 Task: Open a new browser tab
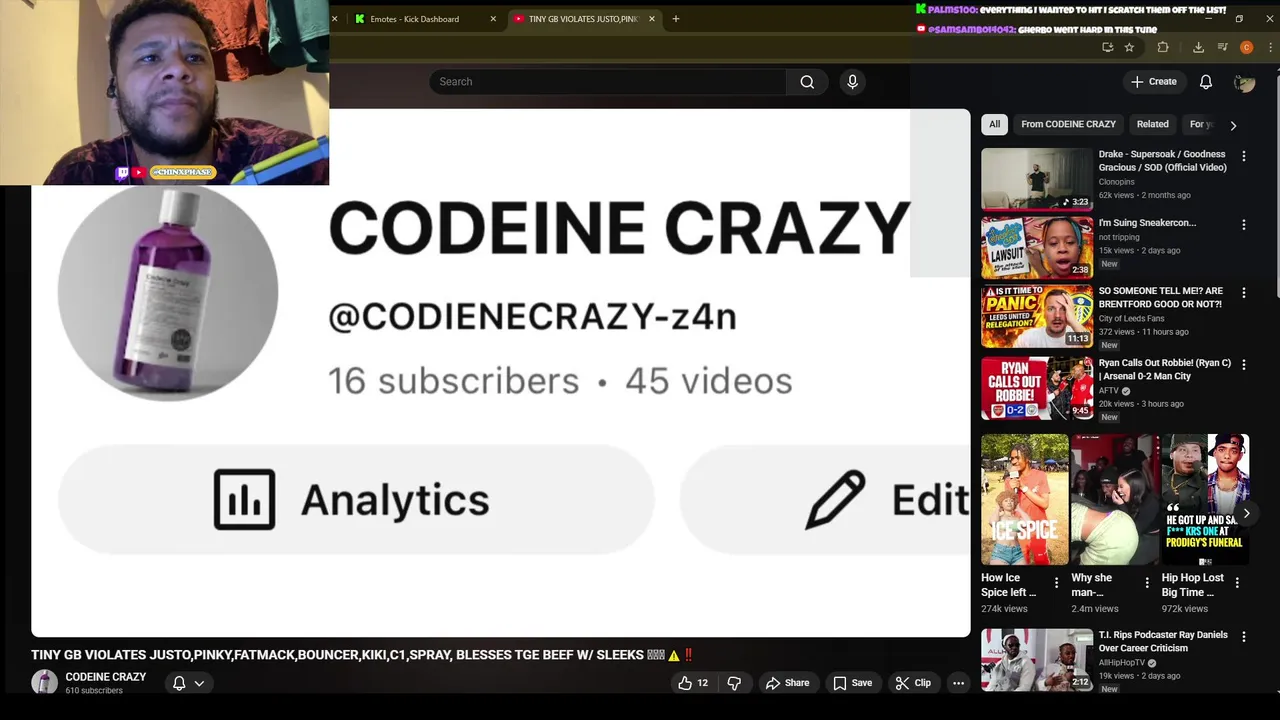(676, 19)
